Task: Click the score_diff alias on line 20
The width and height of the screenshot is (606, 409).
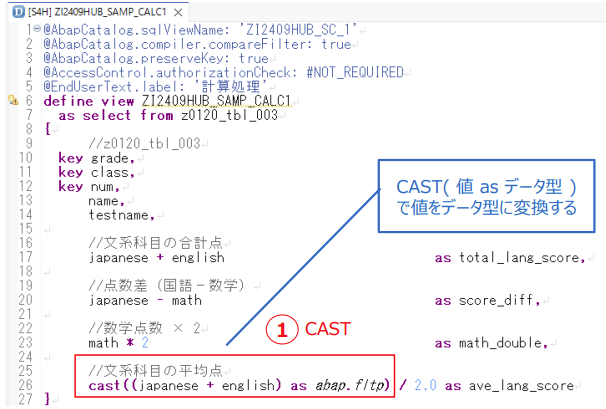Action: point(496,300)
